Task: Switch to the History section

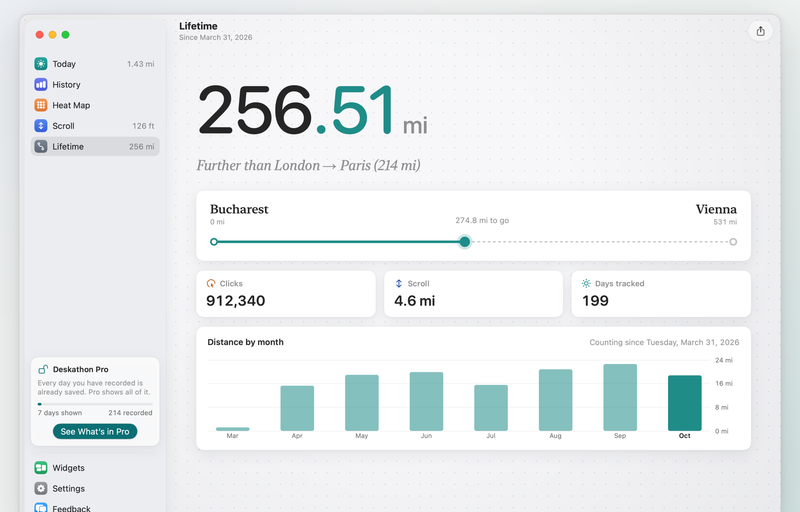Action: 95,84
